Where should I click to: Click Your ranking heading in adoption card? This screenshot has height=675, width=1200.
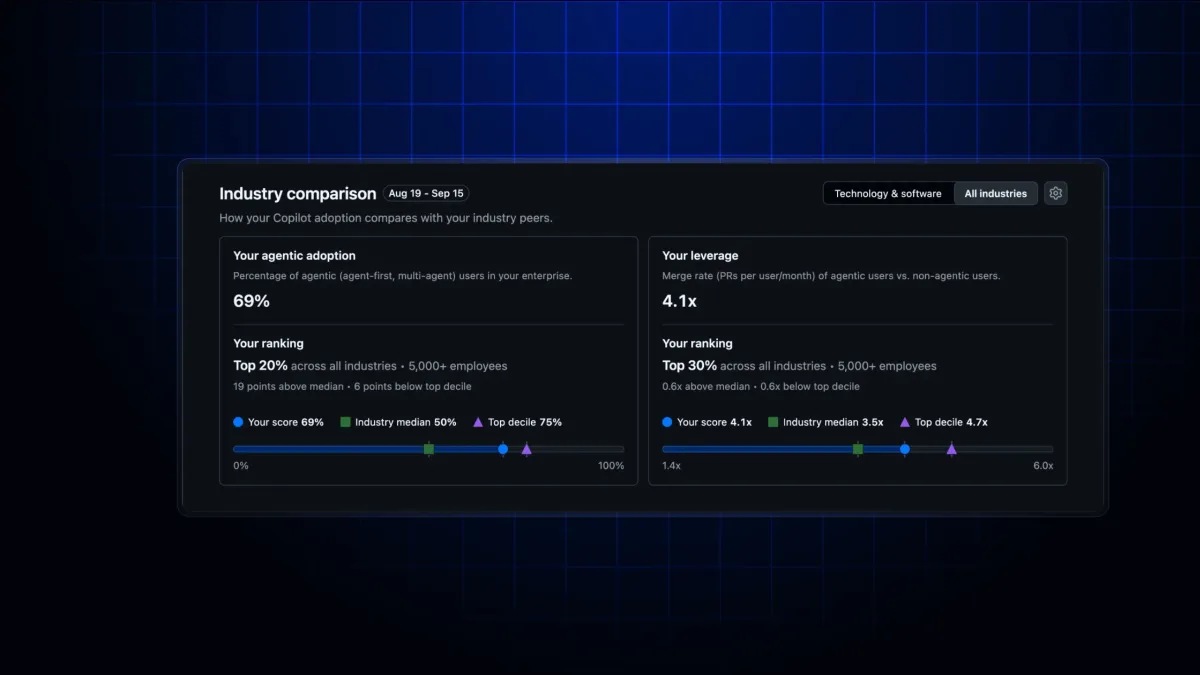[268, 343]
